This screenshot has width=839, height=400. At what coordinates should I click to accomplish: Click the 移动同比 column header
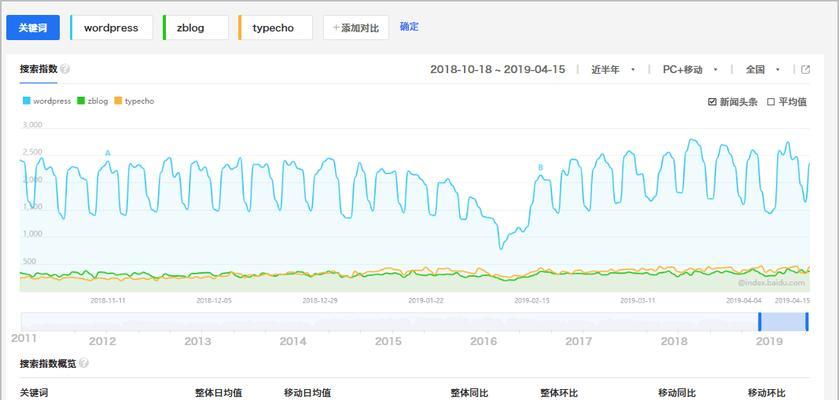[x=677, y=393]
